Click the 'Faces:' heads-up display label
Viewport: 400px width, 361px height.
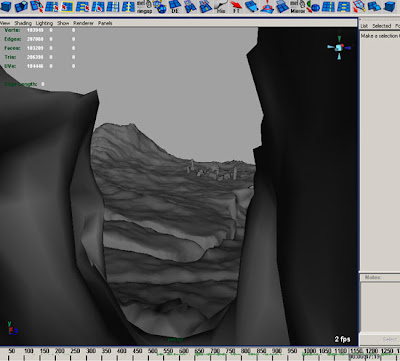pos(13,48)
